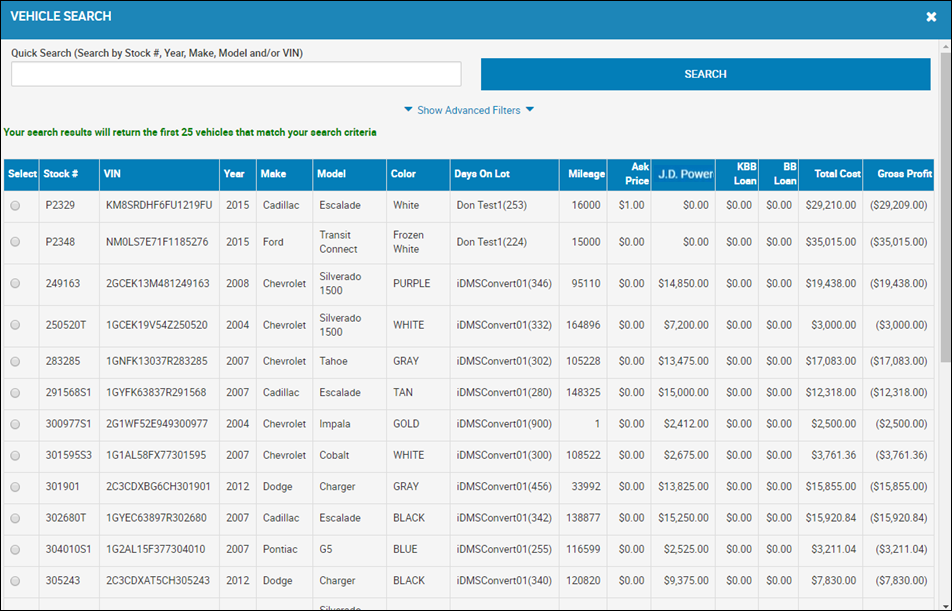Image resolution: width=952 pixels, height=611 pixels.
Task: Click the 164896 mileage value
Action: pyautogui.click(x=583, y=325)
